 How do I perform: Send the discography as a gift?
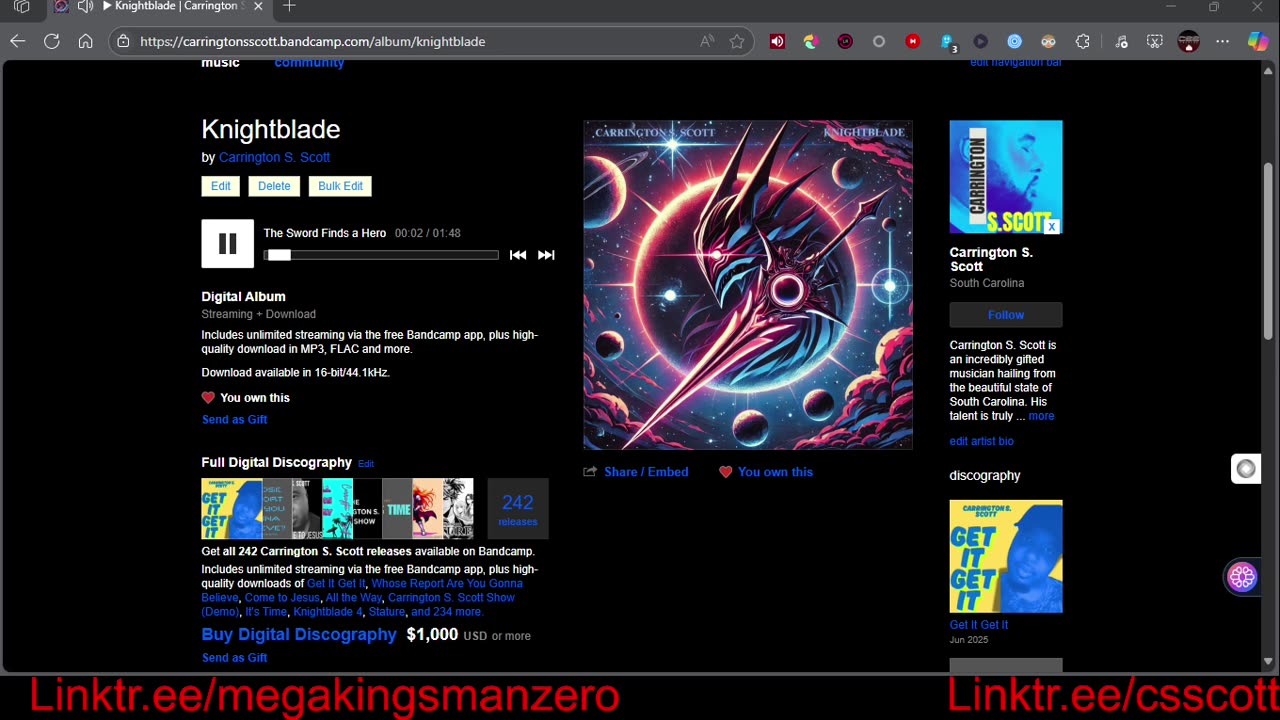pyautogui.click(x=234, y=658)
